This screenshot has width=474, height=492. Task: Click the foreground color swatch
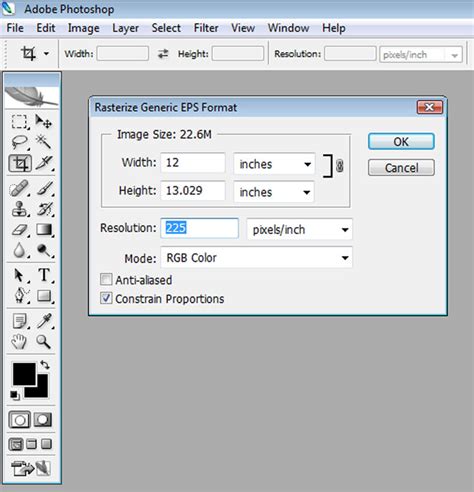click(x=24, y=374)
